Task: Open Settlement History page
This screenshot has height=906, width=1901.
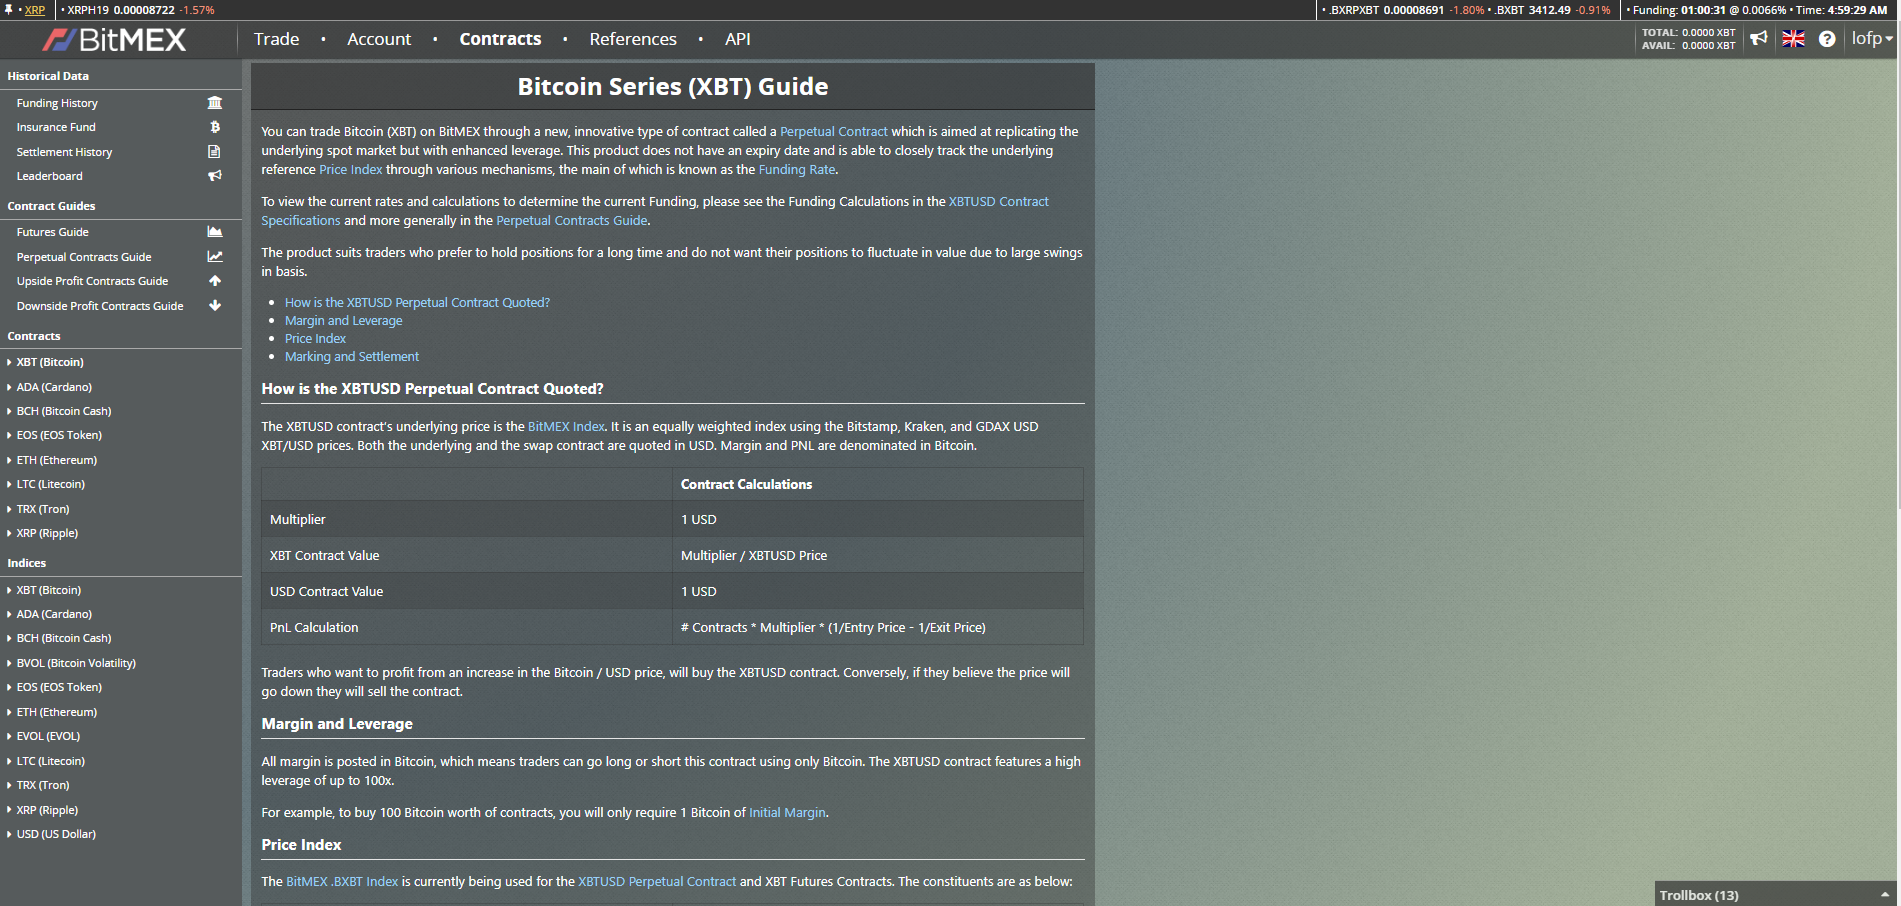Action: click(x=64, y=152)
